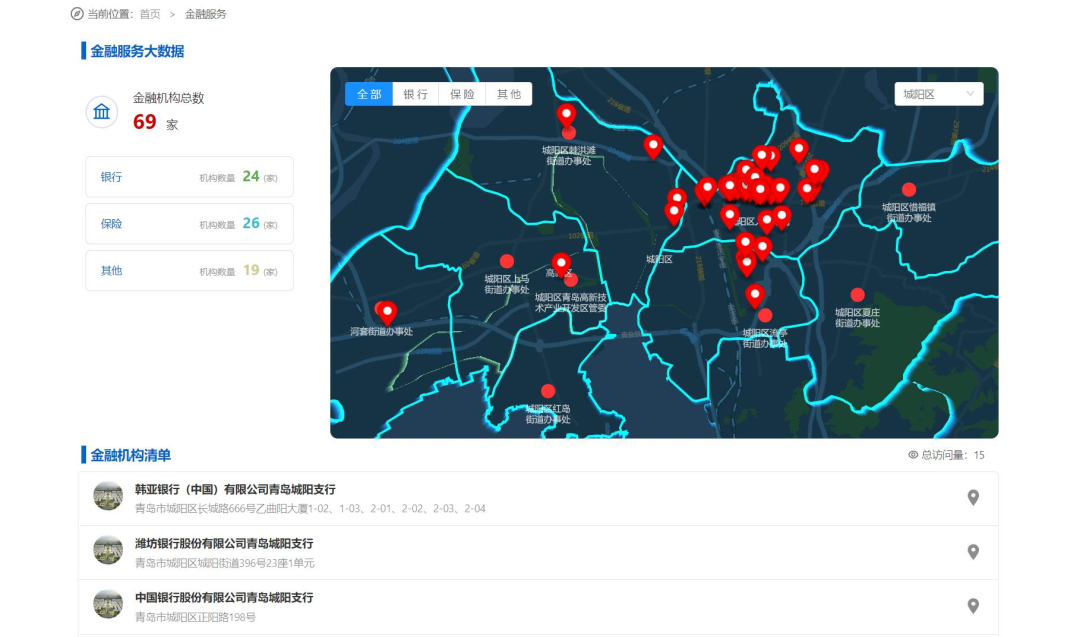Select the 全部 map filter tab
The height and width of the screenshot is (637, 1080).
click(369, 94)
